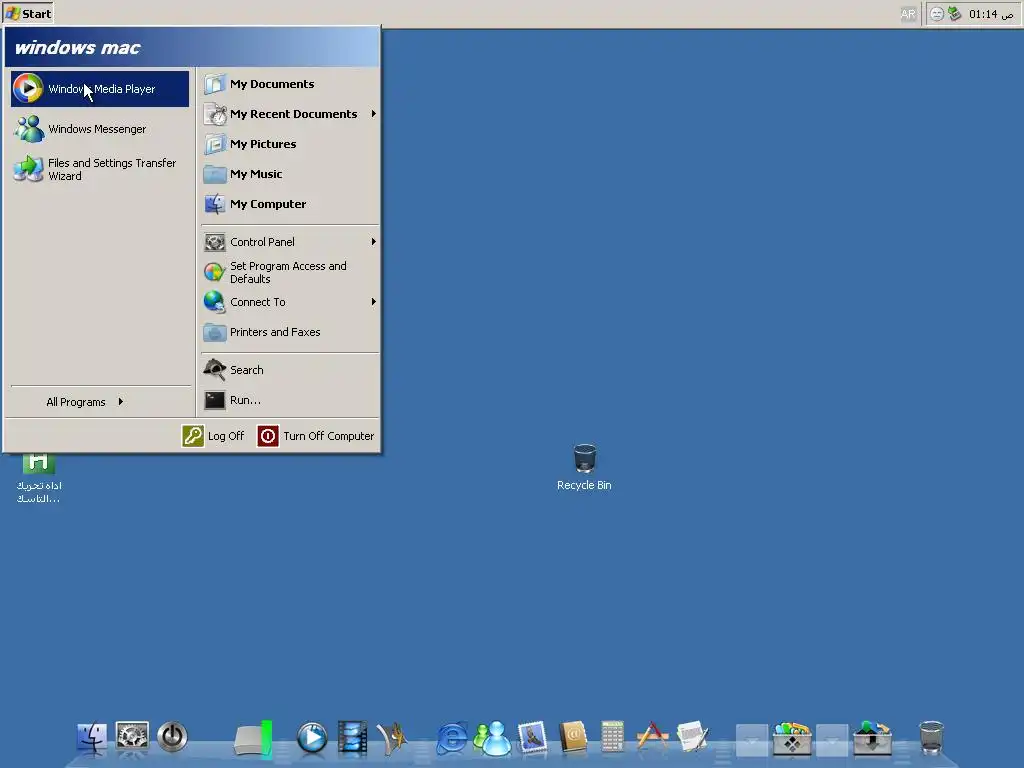Open My Computer
Image resolution: width=1024 pixels, height=768 pixels.
[x=290, y=204]
